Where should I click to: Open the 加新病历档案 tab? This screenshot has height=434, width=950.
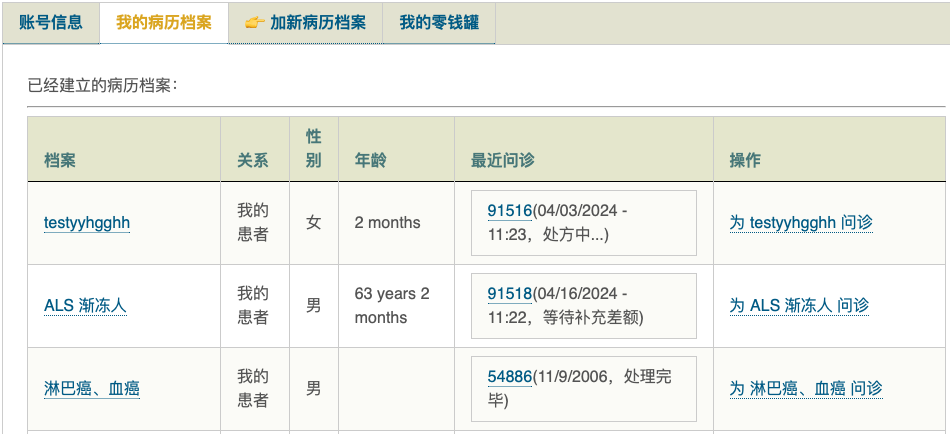pos(317,22)
